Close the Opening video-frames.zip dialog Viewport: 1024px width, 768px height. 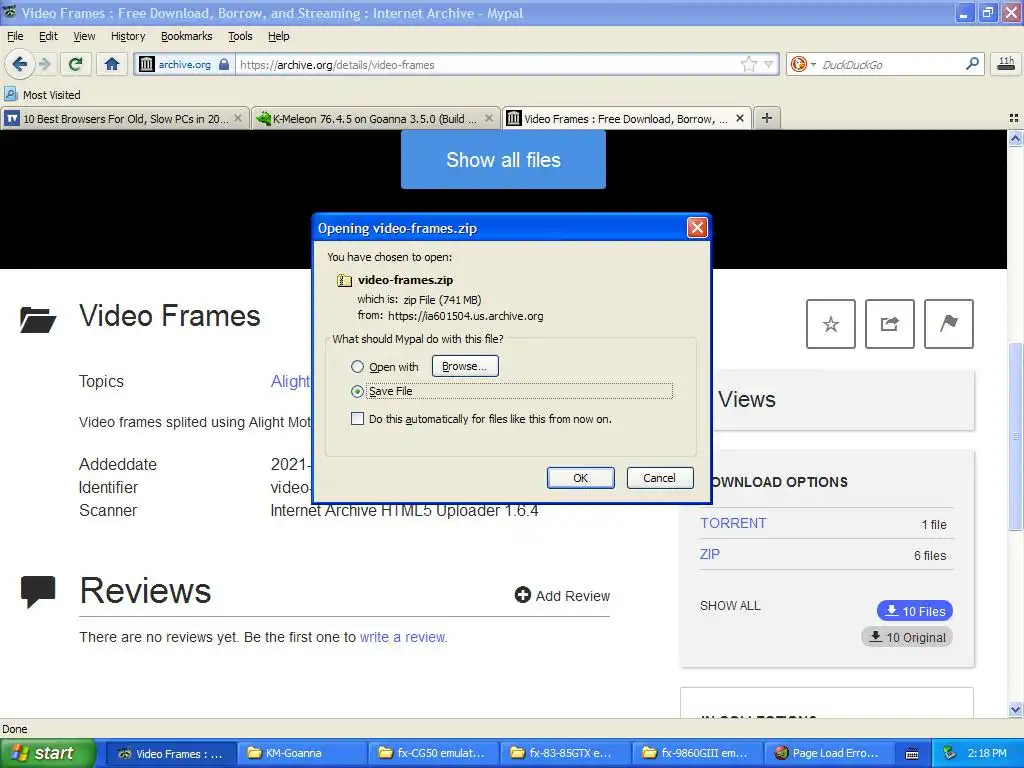(697, 227)
